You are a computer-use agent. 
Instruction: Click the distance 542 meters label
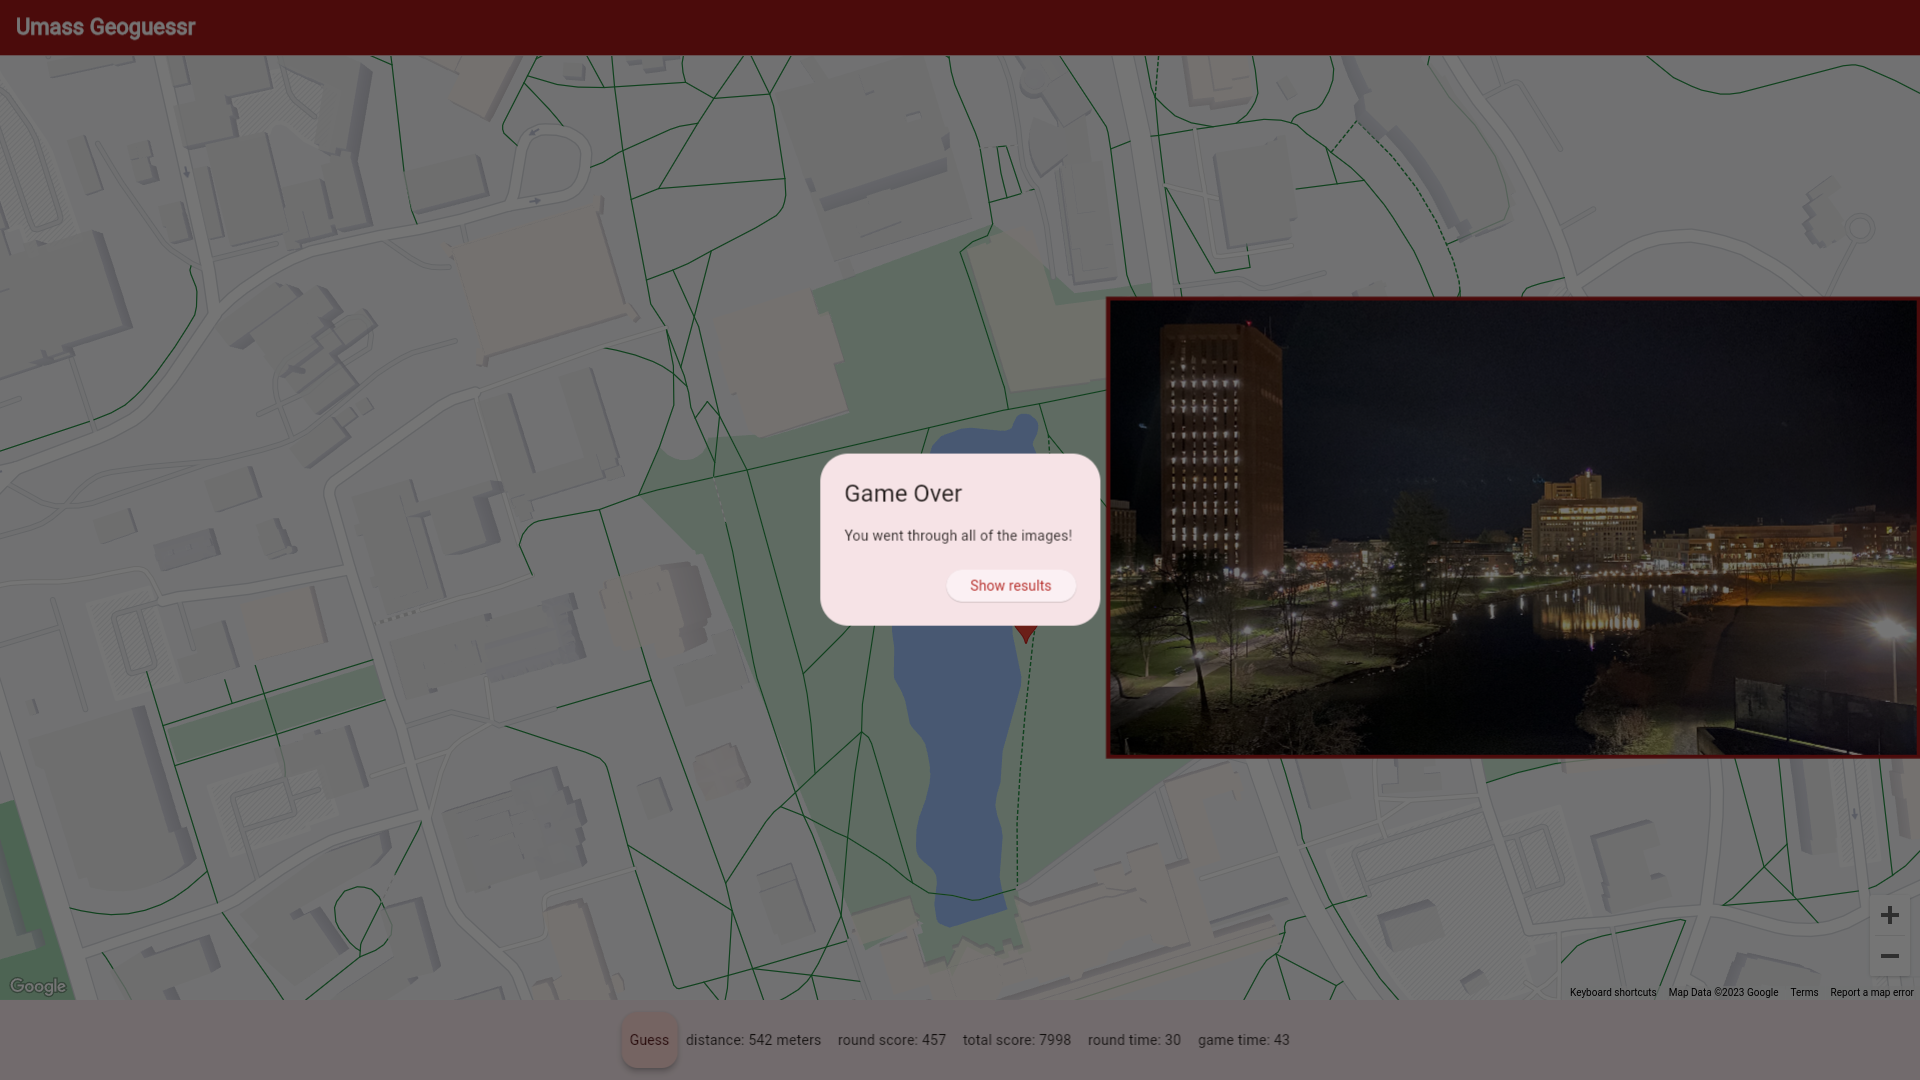pyautogui.click(x=753, y=1040)
